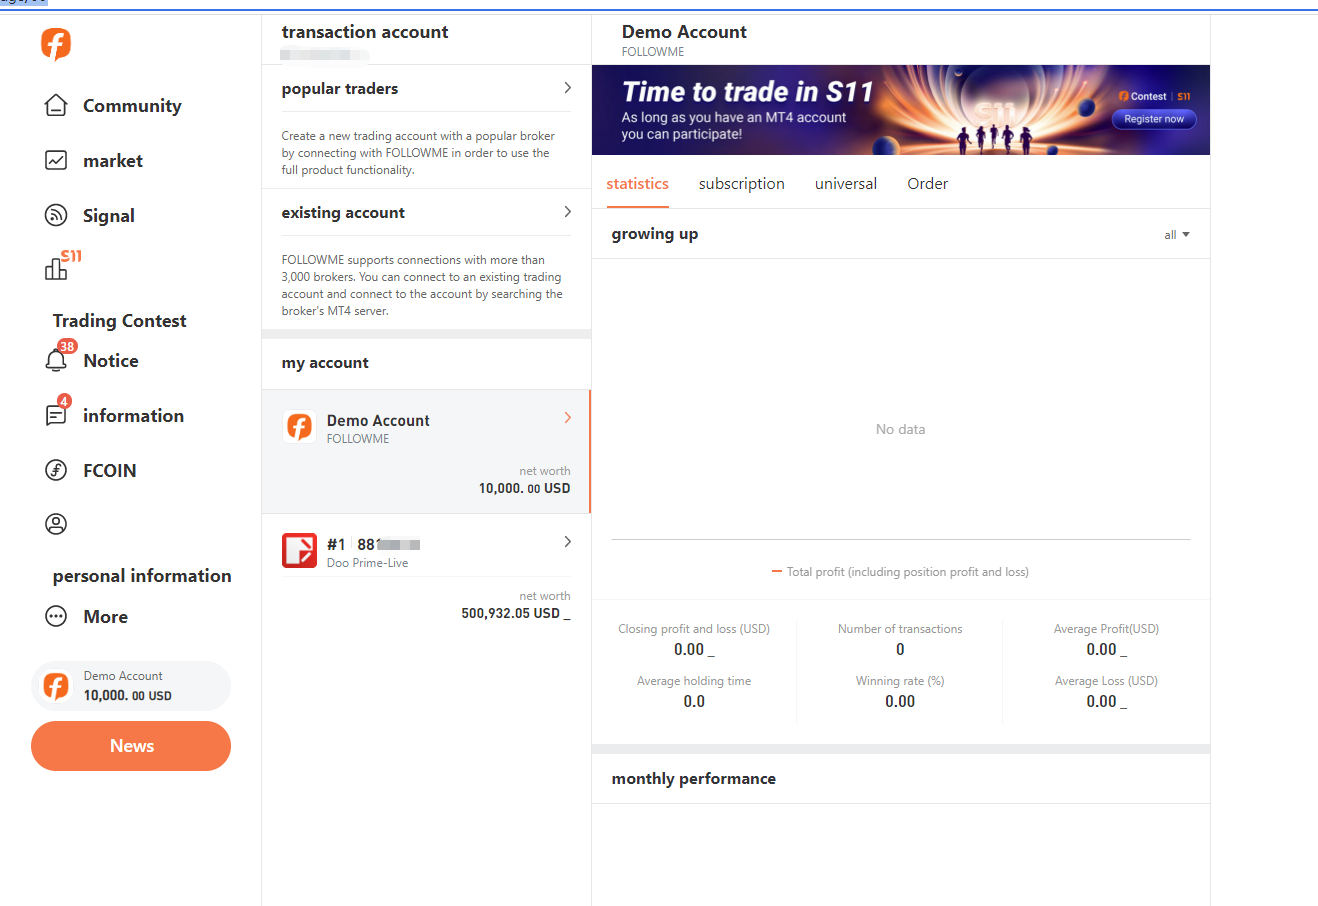The image size is (1318, 906).
Task: Switch to the subscription tab
Action: pyautogui.click(x=741, y=184)
